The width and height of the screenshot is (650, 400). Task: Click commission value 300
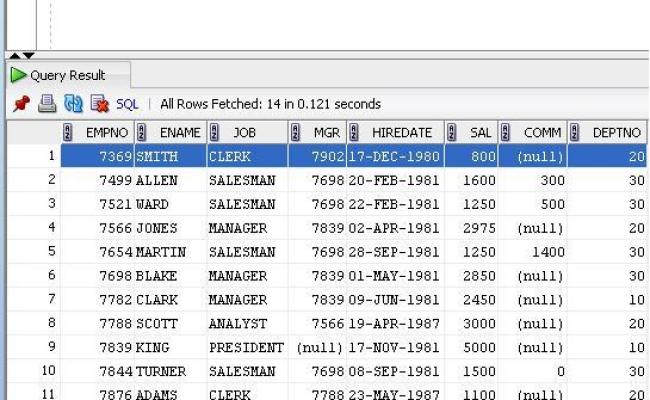point(533,180)
